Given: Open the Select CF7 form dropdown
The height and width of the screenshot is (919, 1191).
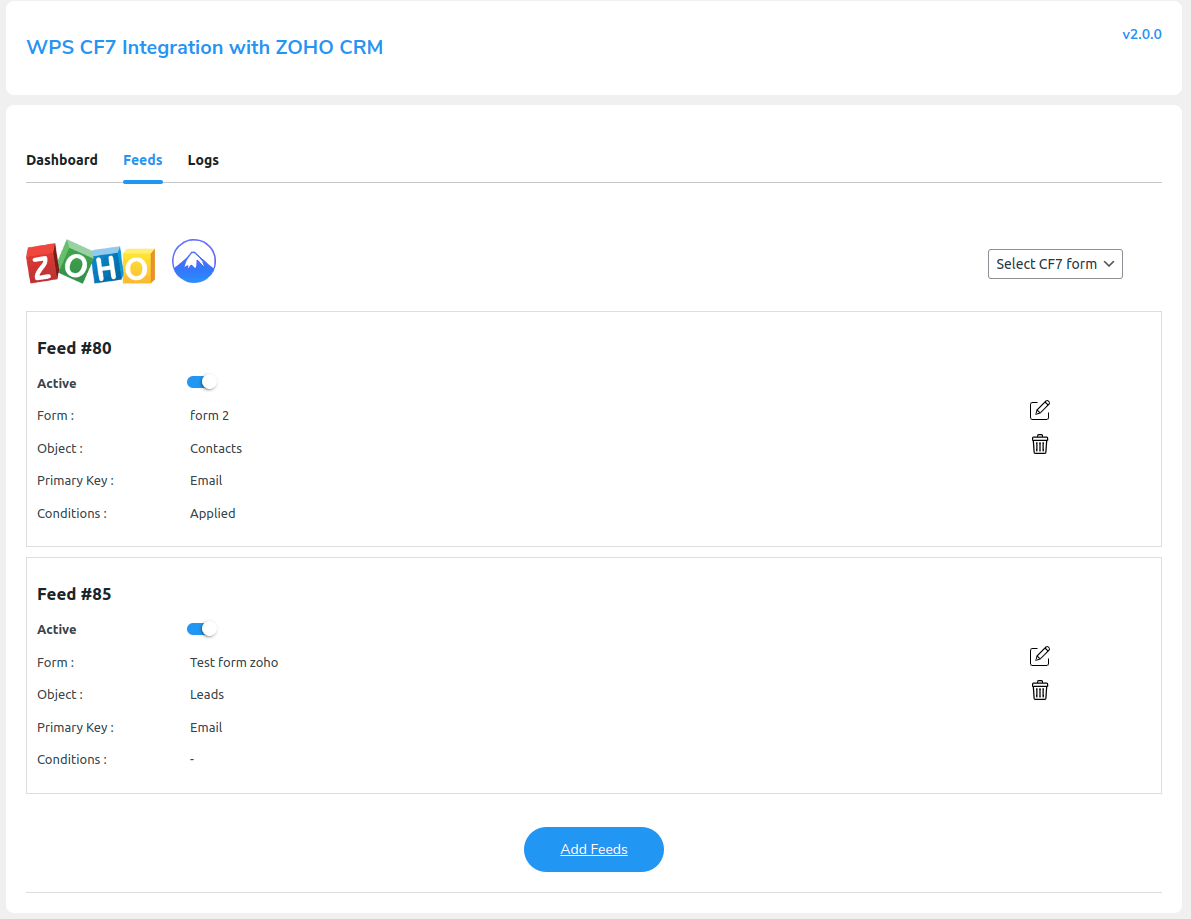Looking at the screenshot, I should [1055, 263].
